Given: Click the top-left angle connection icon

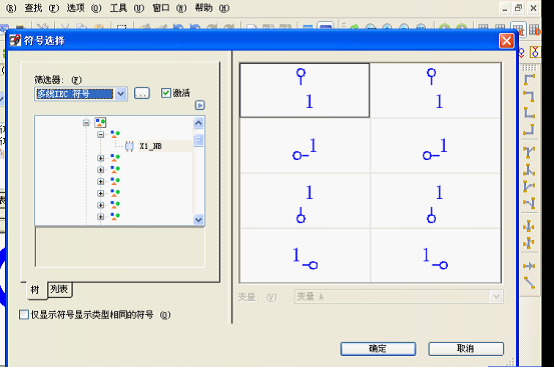Looking at the screenshot, I should point(529,80).
